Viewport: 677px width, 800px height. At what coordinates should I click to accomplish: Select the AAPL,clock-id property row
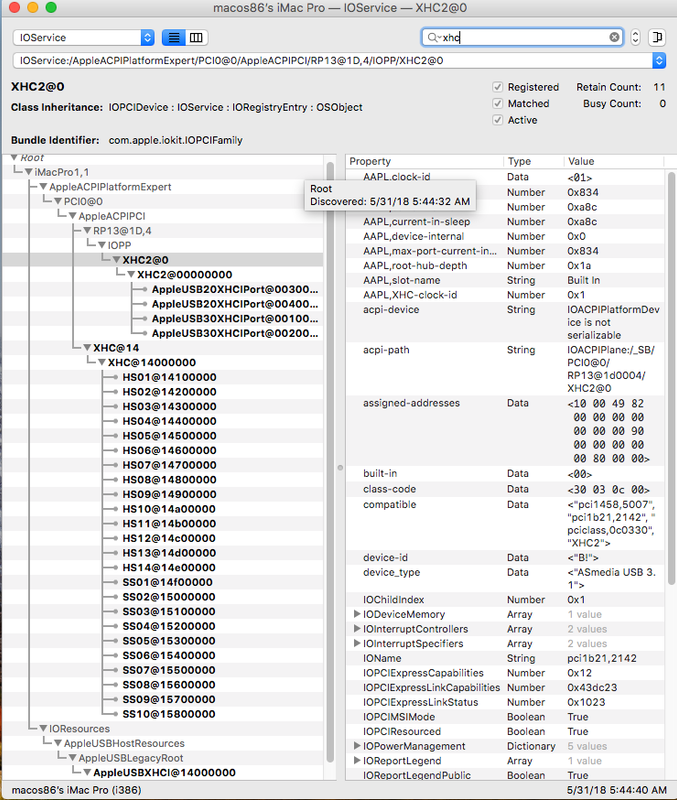pyautogui.click(x=505, y=177)
